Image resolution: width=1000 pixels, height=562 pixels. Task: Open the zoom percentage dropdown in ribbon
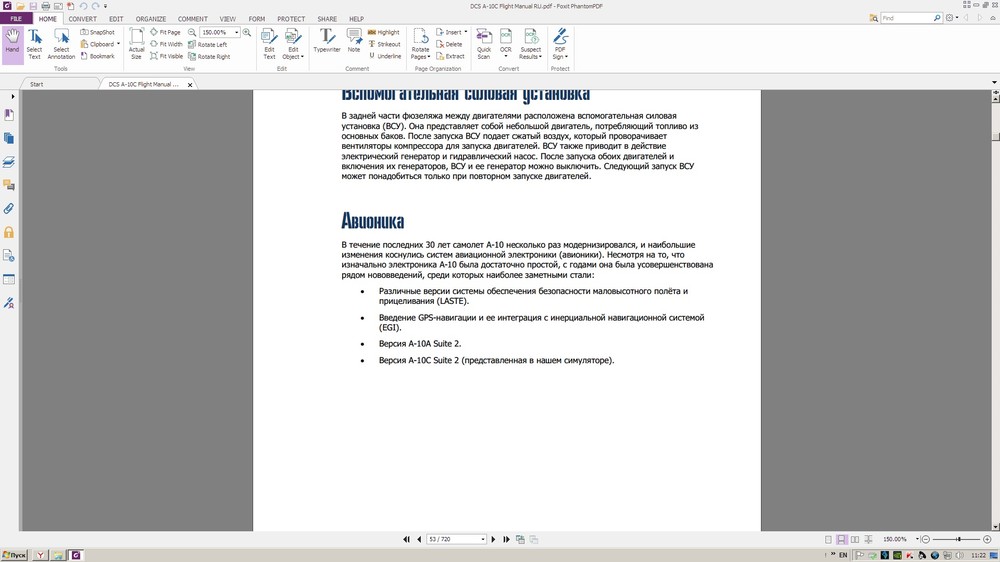237,32
